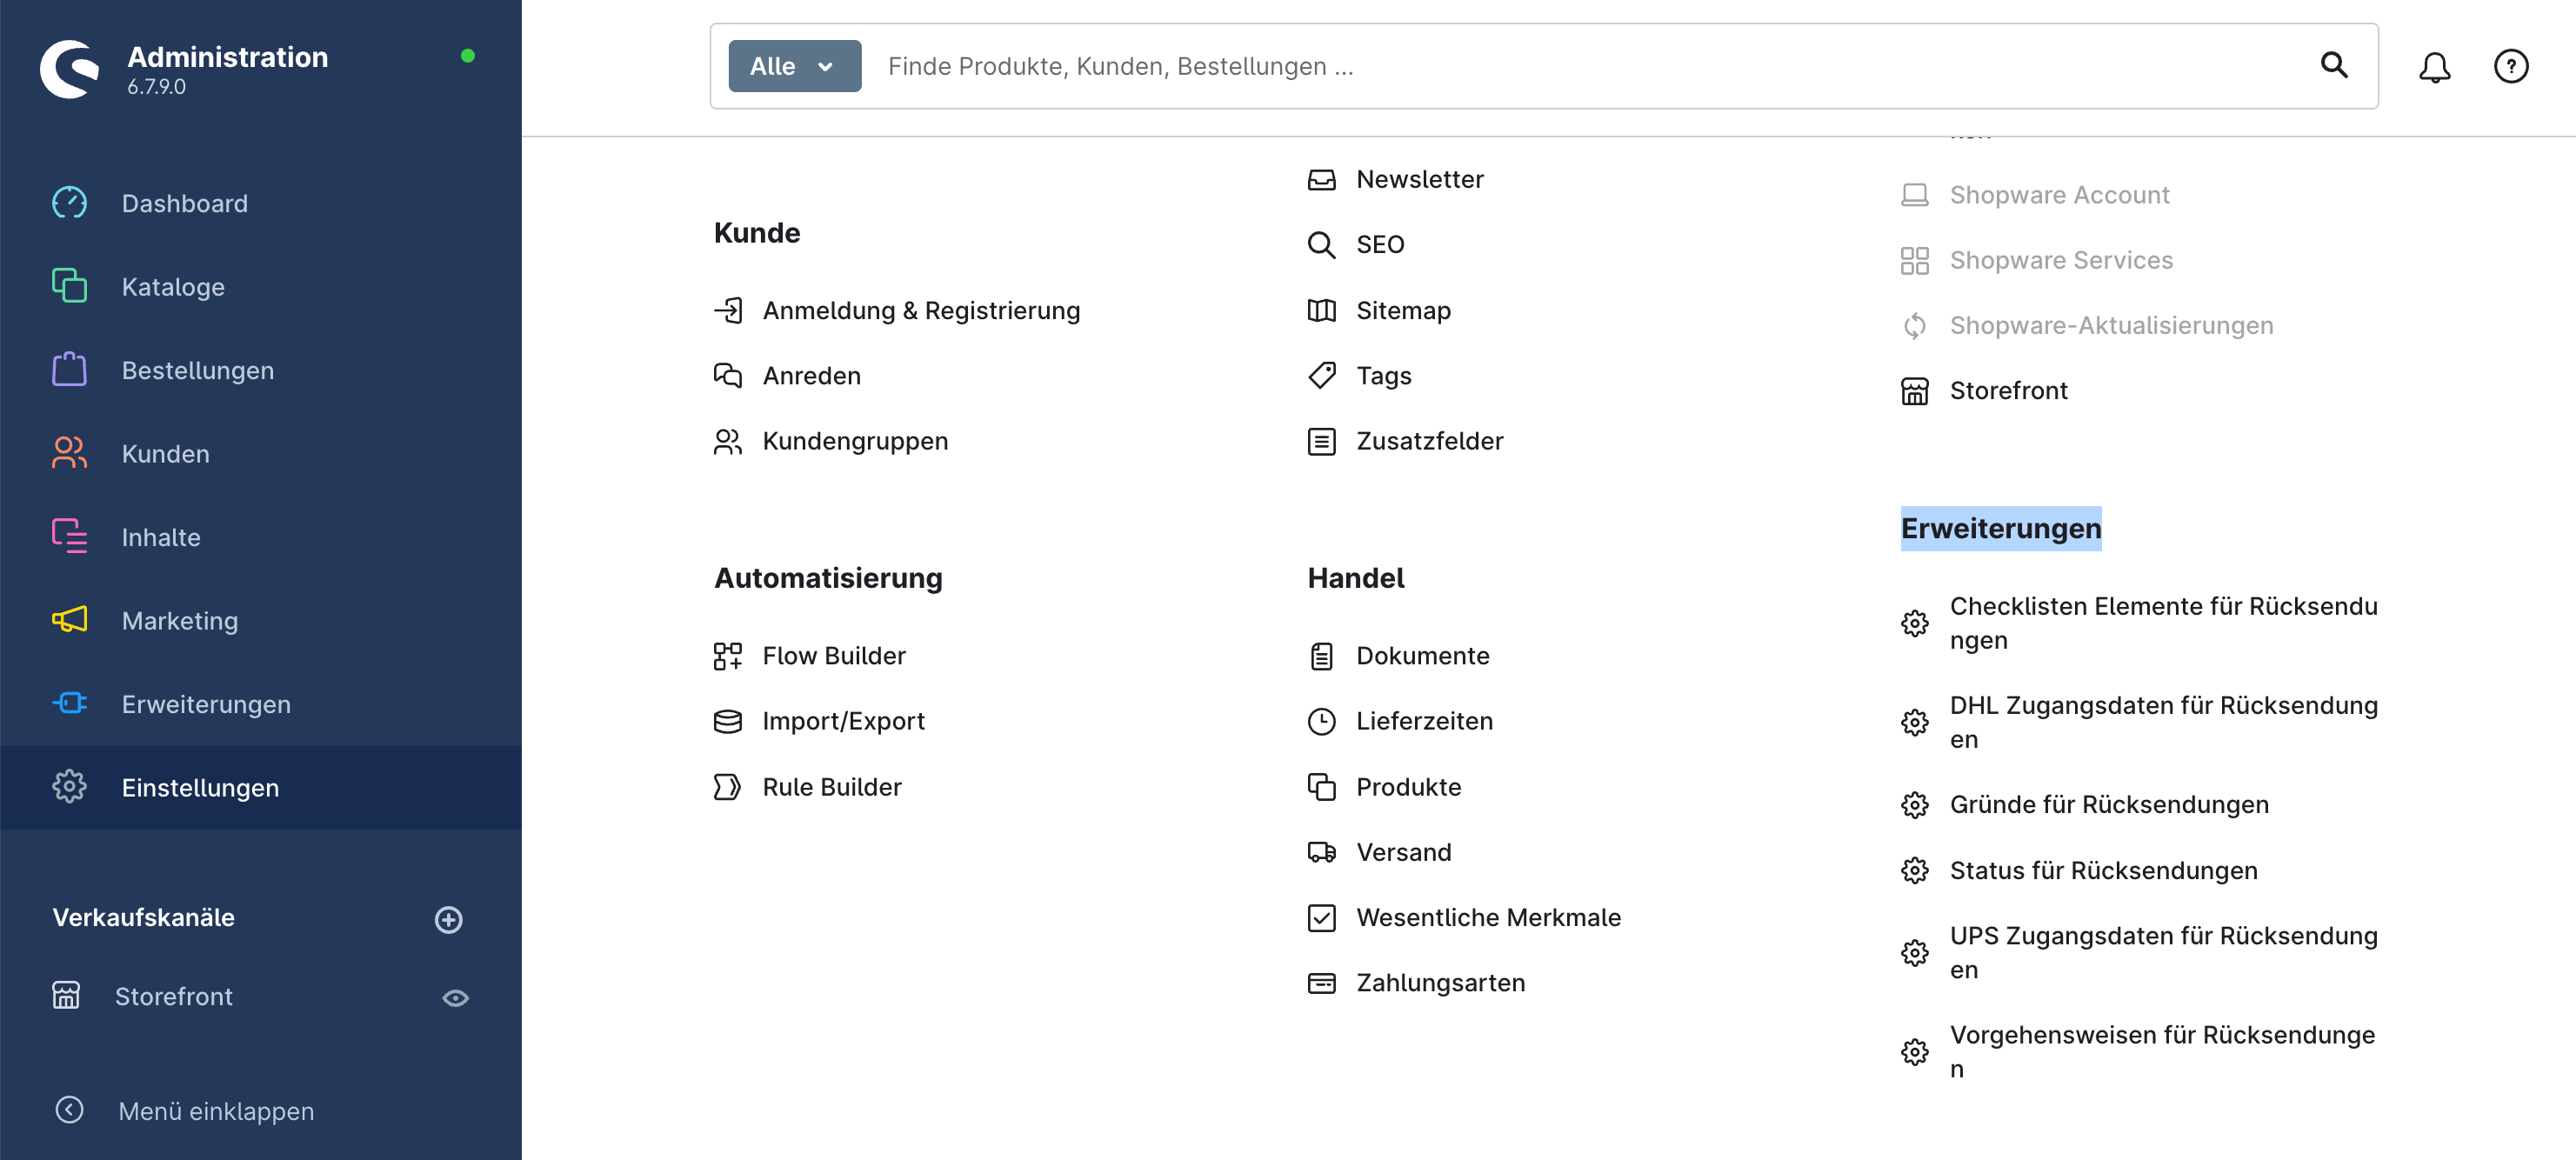The height and width of the screenshot is (1160, 2576).
Task: Toggle Storefront visibility eye icon
Action: pyautogui.click(x=455, y=997)
